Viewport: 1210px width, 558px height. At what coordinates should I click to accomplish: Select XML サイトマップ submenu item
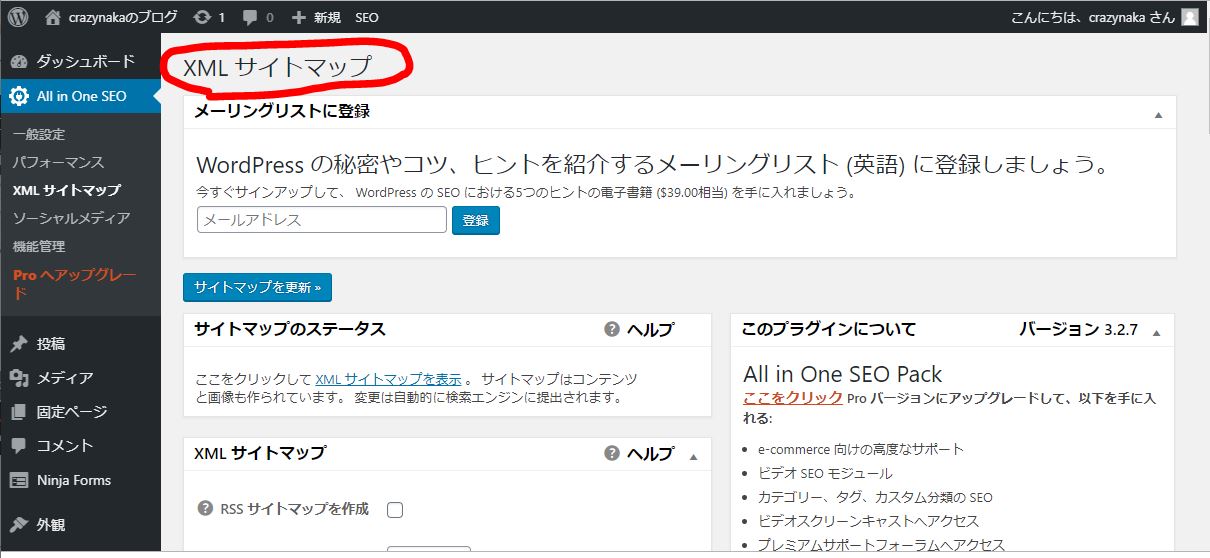(66, 190)
